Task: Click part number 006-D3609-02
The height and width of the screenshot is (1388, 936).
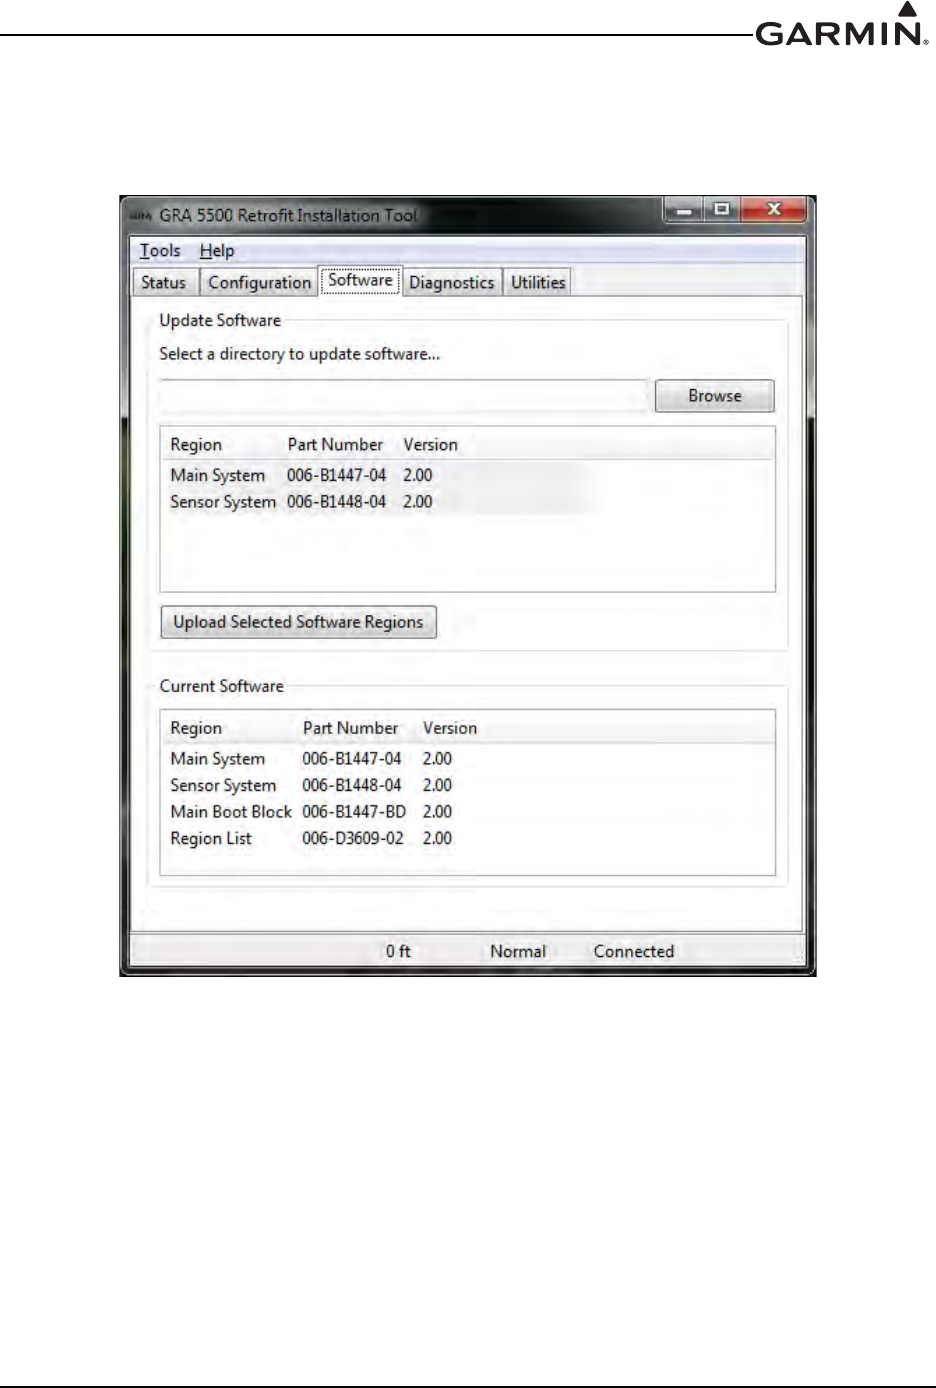Action: click(353, 839)
